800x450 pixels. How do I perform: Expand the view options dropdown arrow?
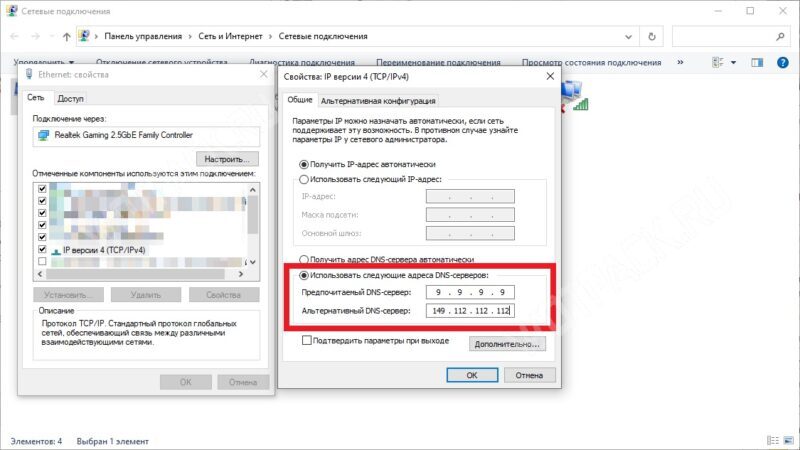click(733, 62)
